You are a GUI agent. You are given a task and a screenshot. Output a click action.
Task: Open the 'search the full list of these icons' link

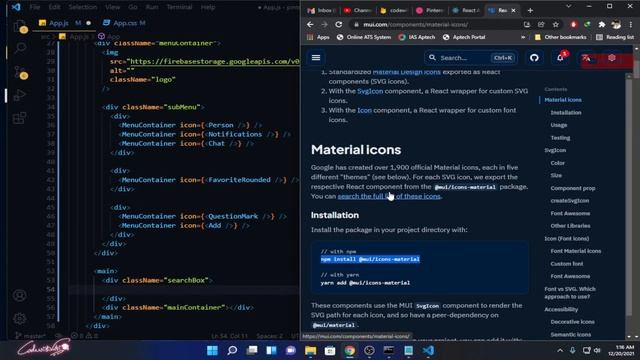click(389, 196)
